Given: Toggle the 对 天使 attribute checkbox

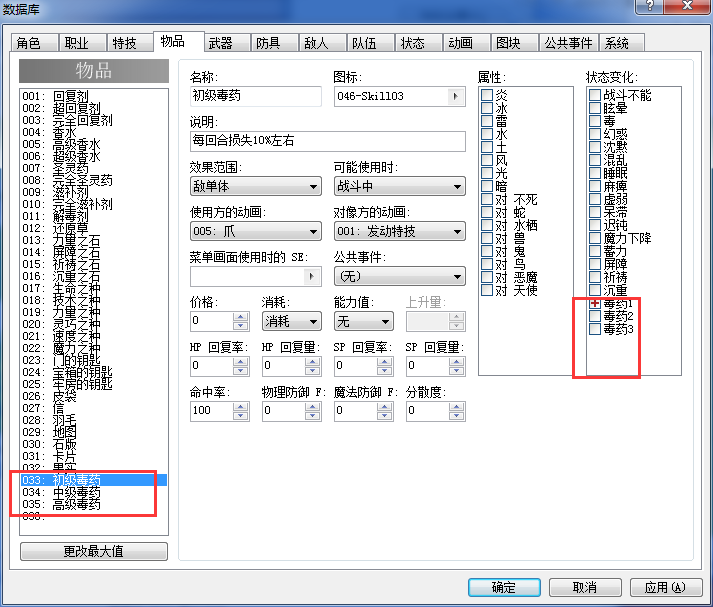Looking at the screenshot, I should pos(487,290).
